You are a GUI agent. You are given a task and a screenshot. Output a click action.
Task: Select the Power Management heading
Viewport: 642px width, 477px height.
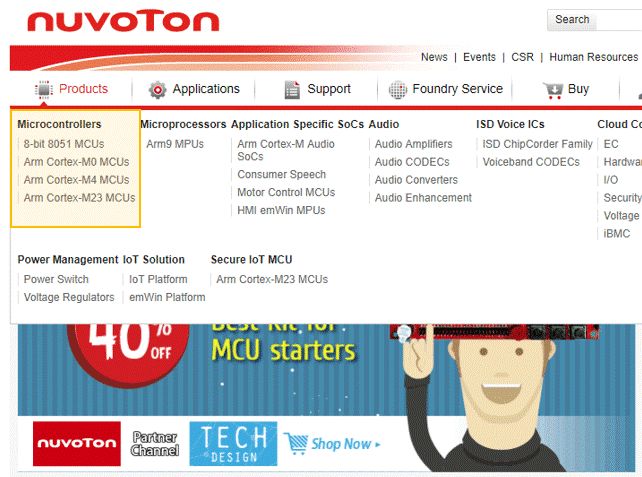(x=68, y=260)
